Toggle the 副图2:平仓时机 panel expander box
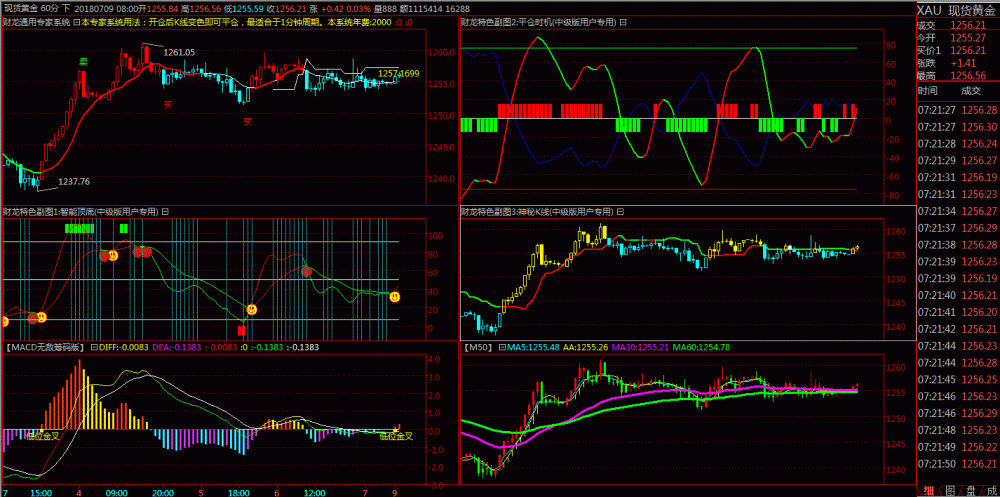1000x497 pixels. click(623, 22)
